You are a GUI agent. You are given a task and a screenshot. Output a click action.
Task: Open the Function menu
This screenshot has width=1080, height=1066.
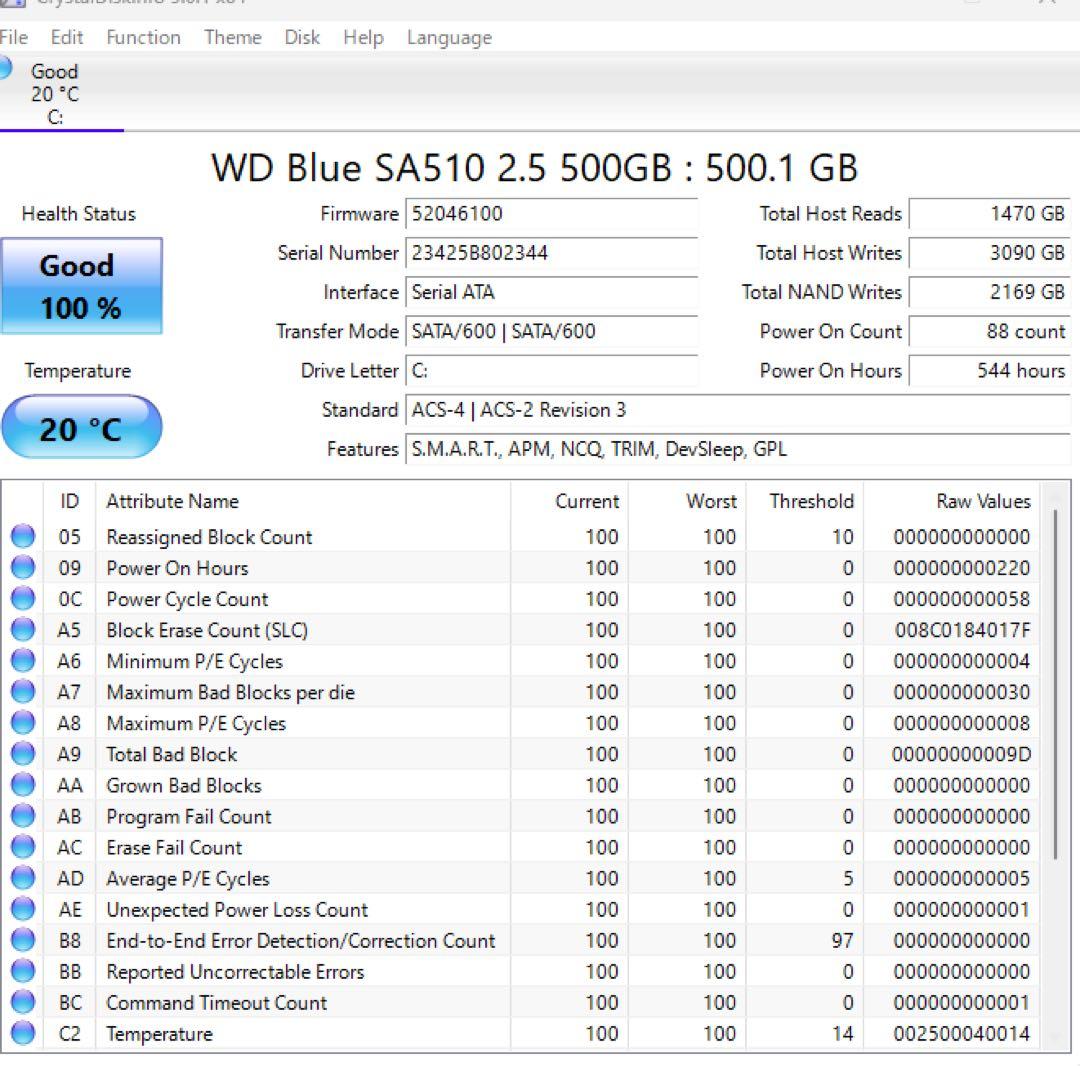tap(143, 37)
